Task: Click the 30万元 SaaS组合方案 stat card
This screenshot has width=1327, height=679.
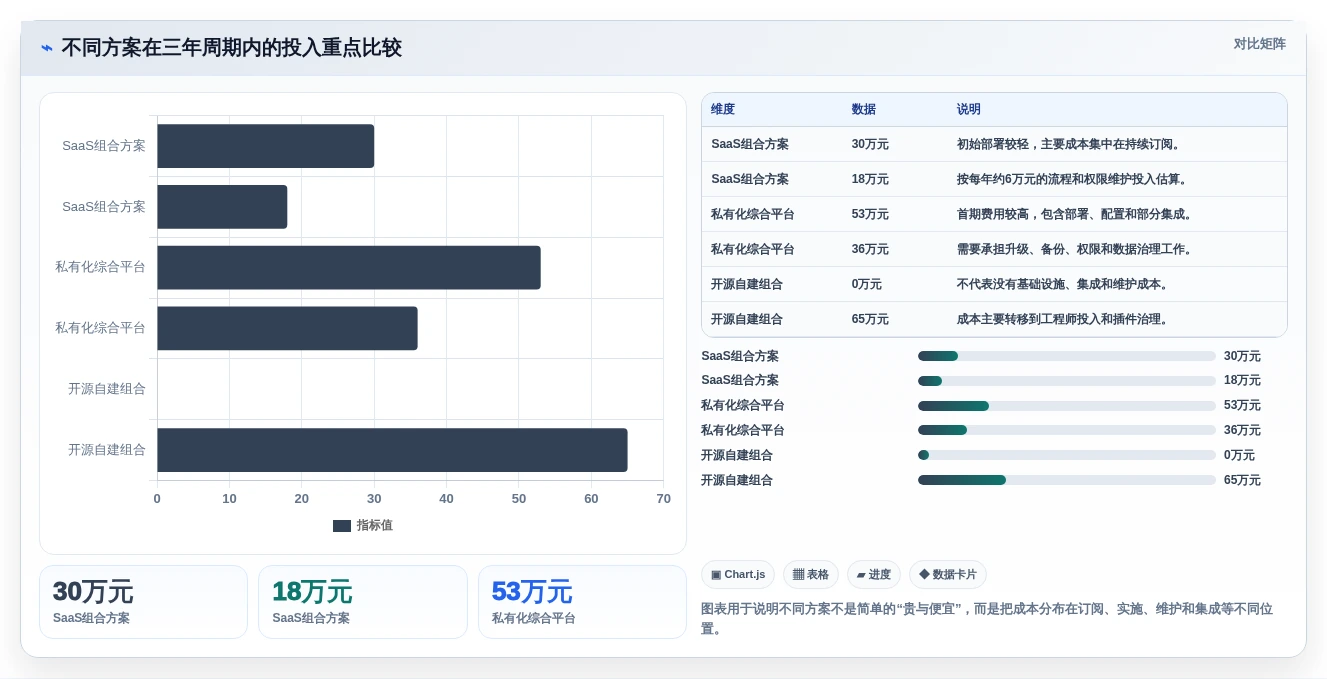Action: click(x=143, y=602)
